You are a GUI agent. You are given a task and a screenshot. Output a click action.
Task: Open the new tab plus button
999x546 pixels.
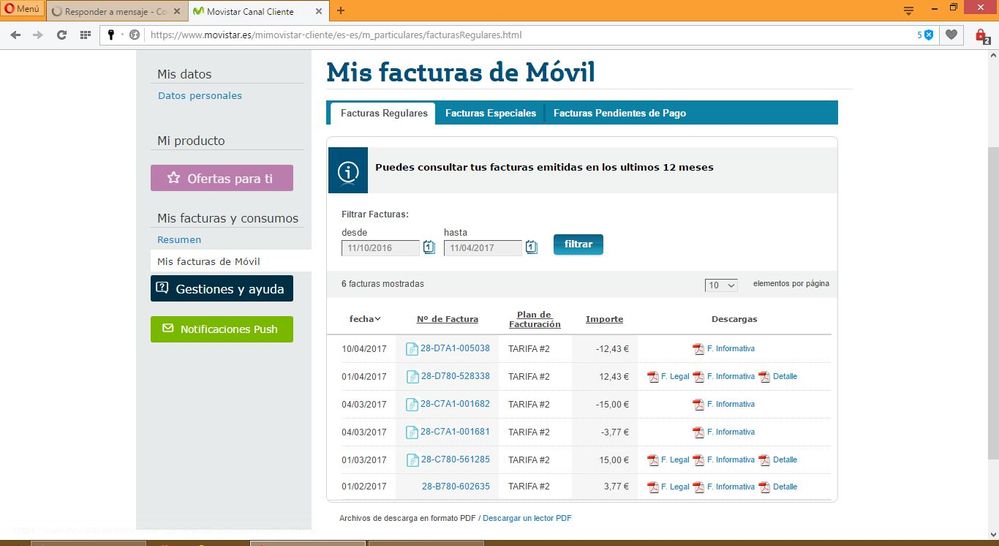[340, 10]
